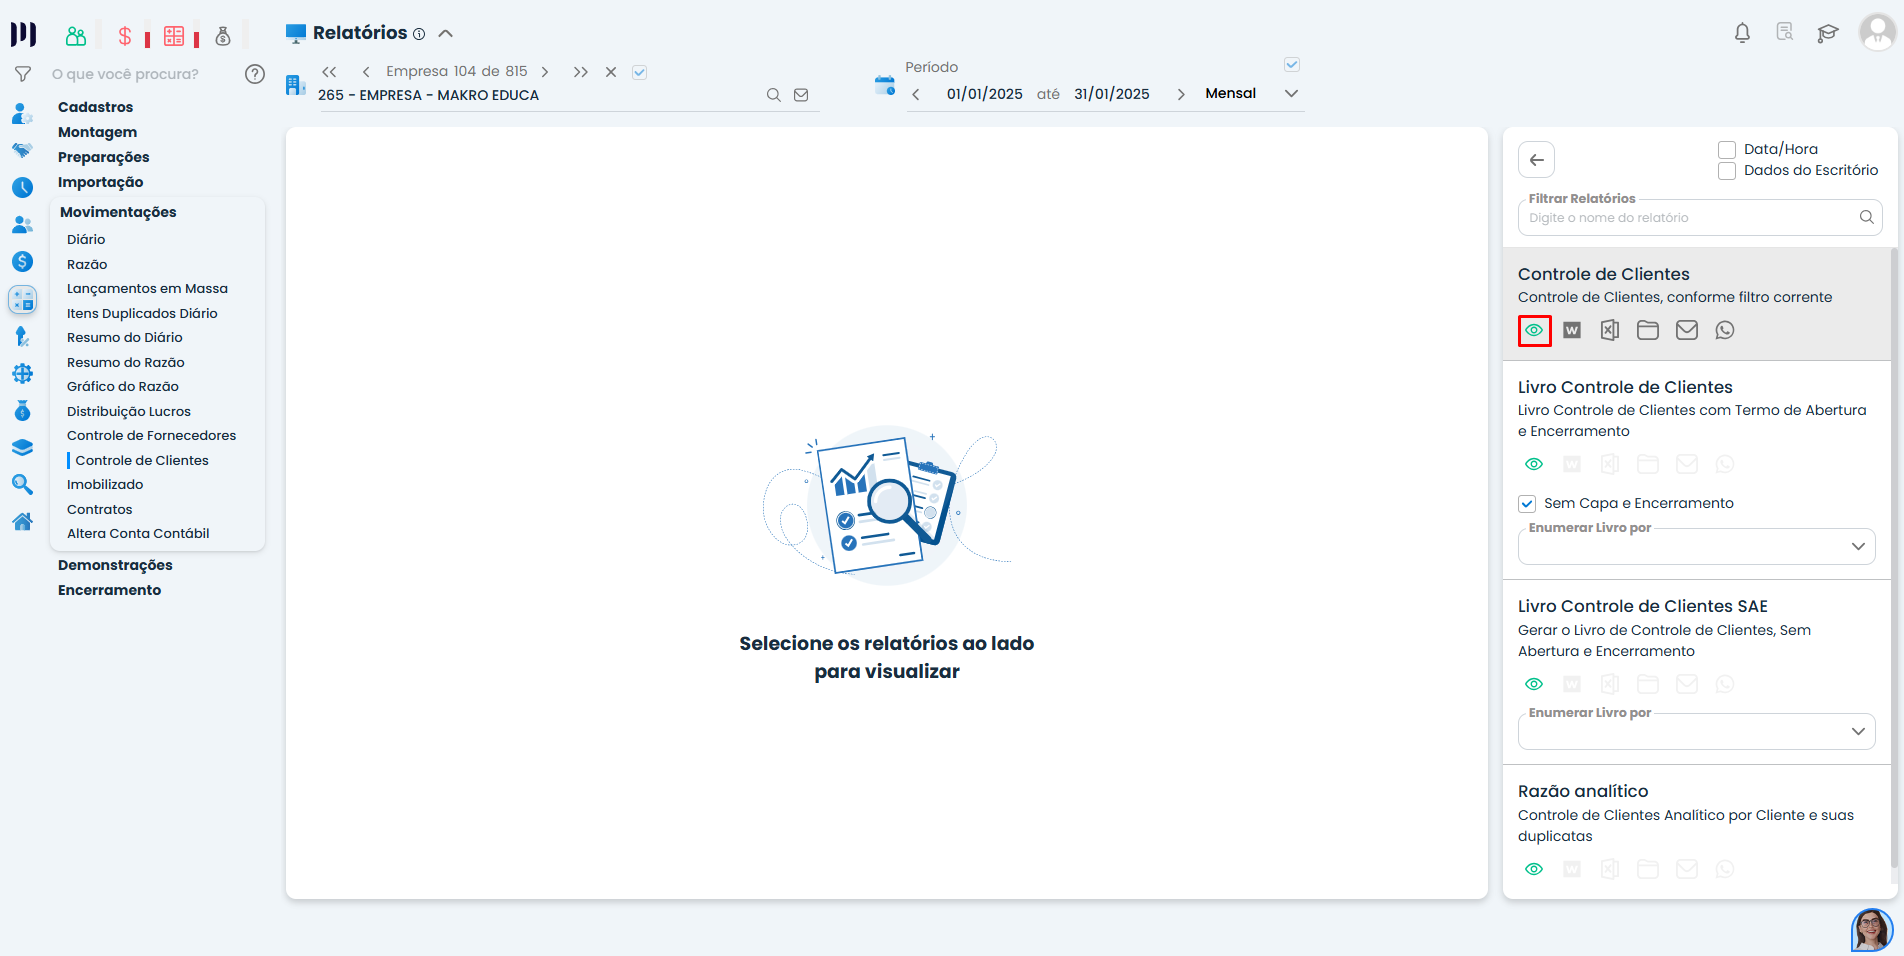Click the back arrow in reports panel
Screen dimensions: 1904x956
(x=1537, y=160)
